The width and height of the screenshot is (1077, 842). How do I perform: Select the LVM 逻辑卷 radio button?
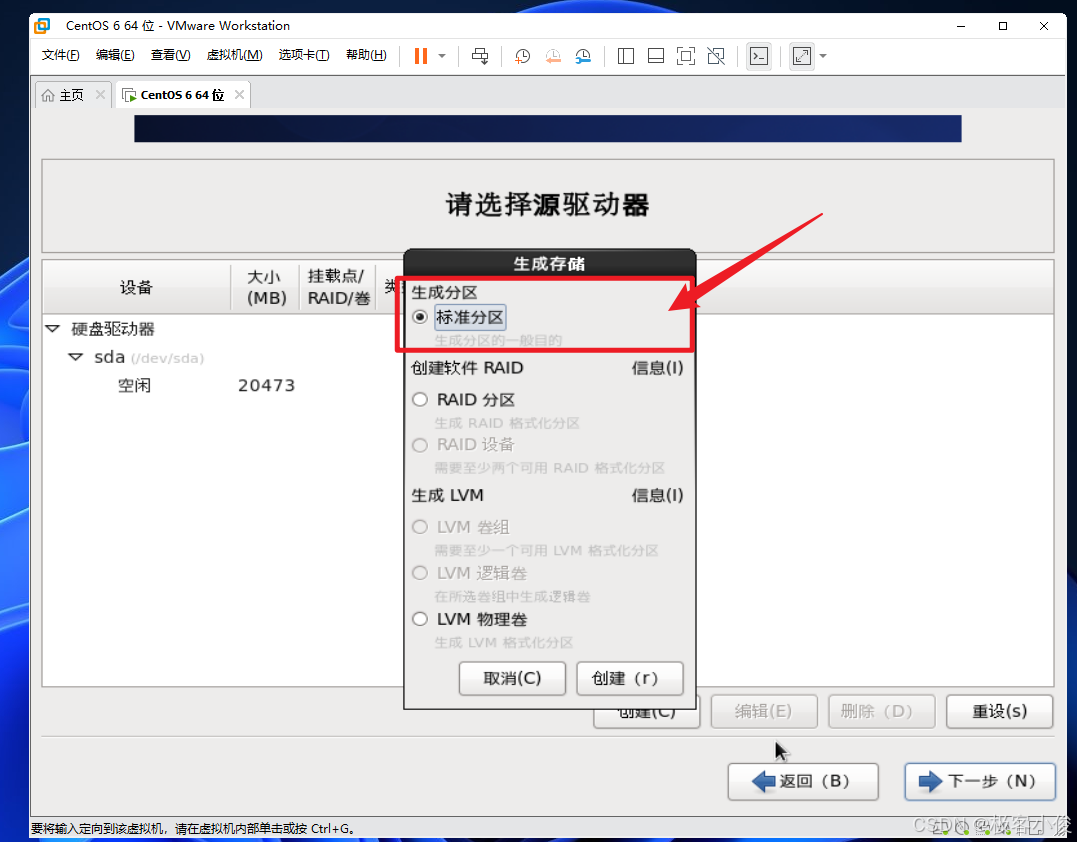click(420, 573)
